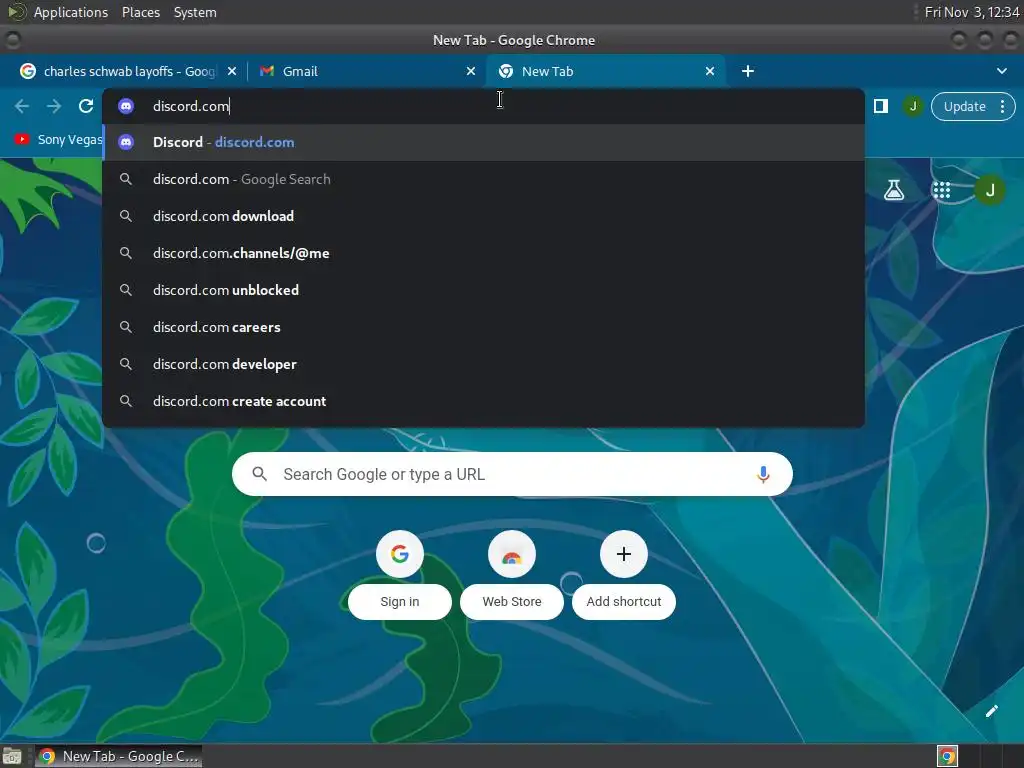The image size is (1024, 768).
Task: Go back using the back arrow
Action: click(22, 106)
